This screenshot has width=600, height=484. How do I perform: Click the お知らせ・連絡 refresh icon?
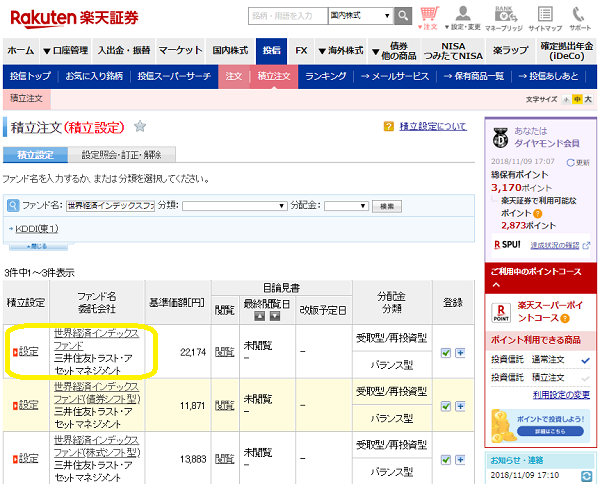[586, 476]
